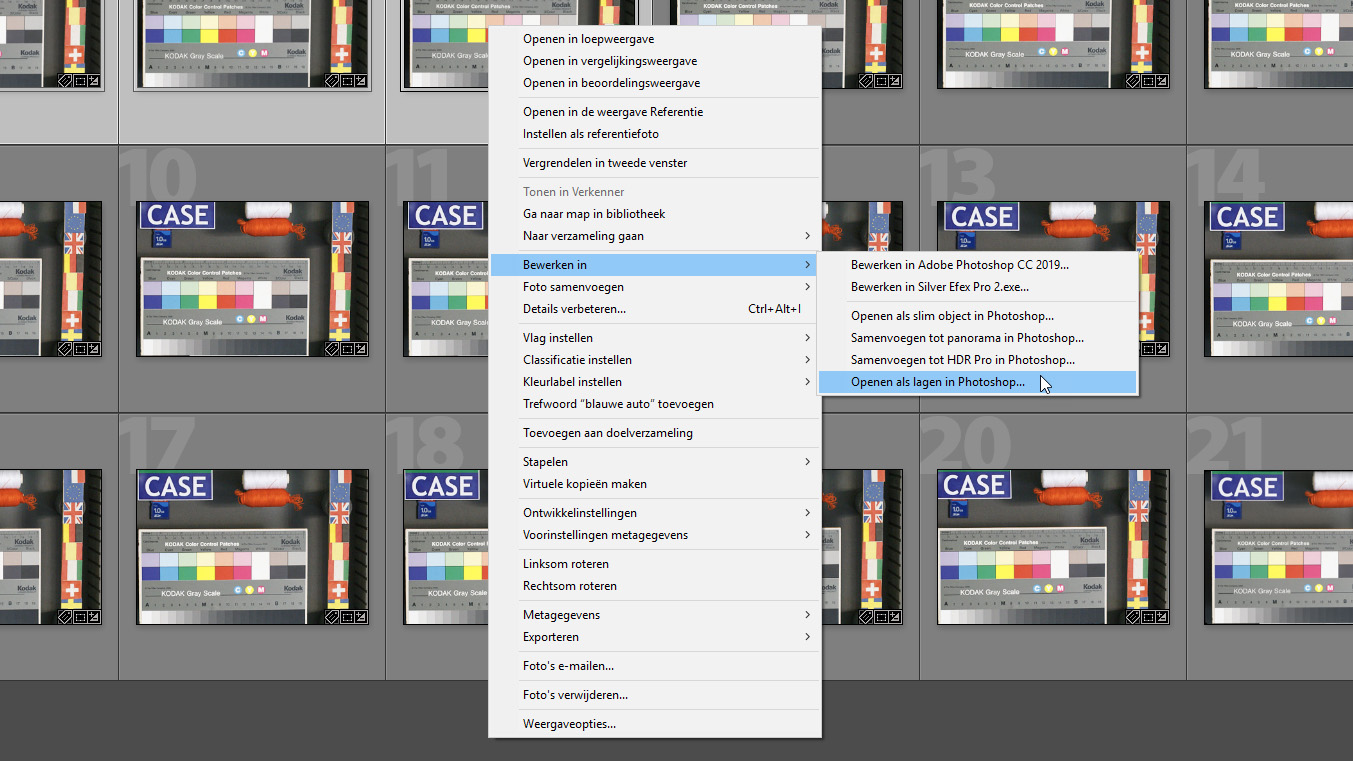Click crop badge on thumbnail directly above photo 13
The width and height of the screenshot is (1353, 761).
pyautogui.click(x=1146, y=81)
